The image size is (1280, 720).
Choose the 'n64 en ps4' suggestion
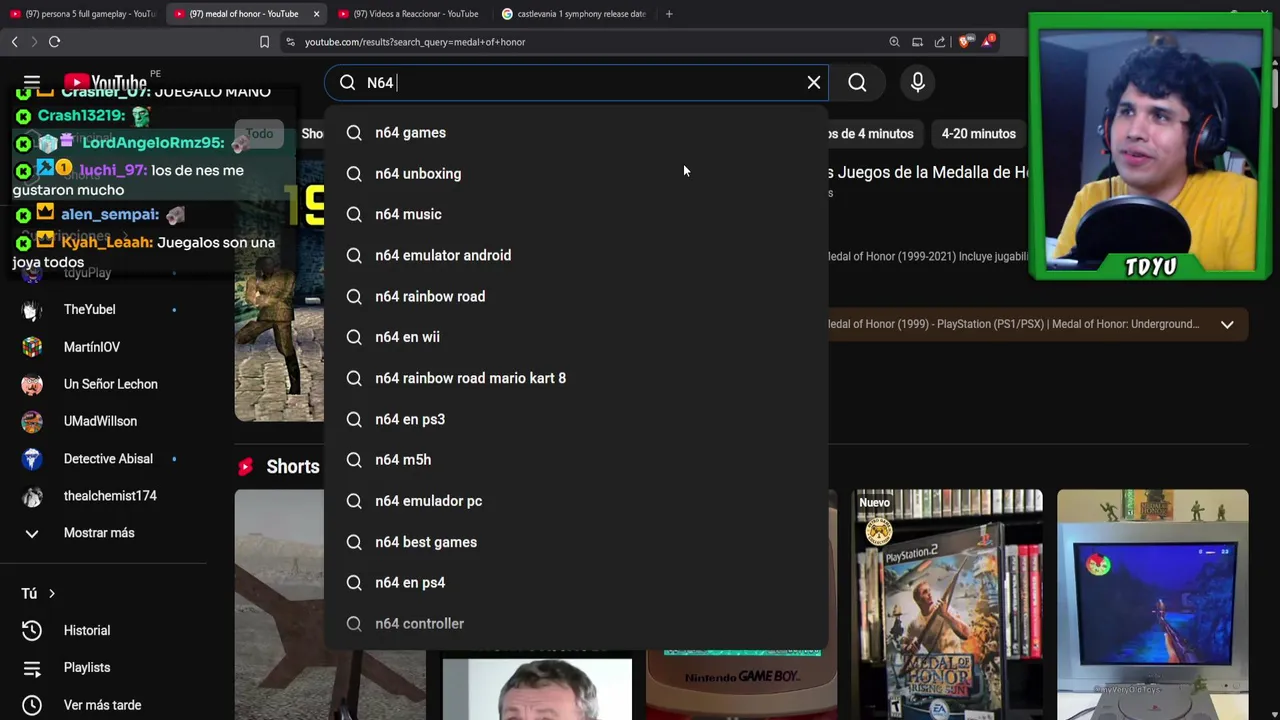point(576,583)
